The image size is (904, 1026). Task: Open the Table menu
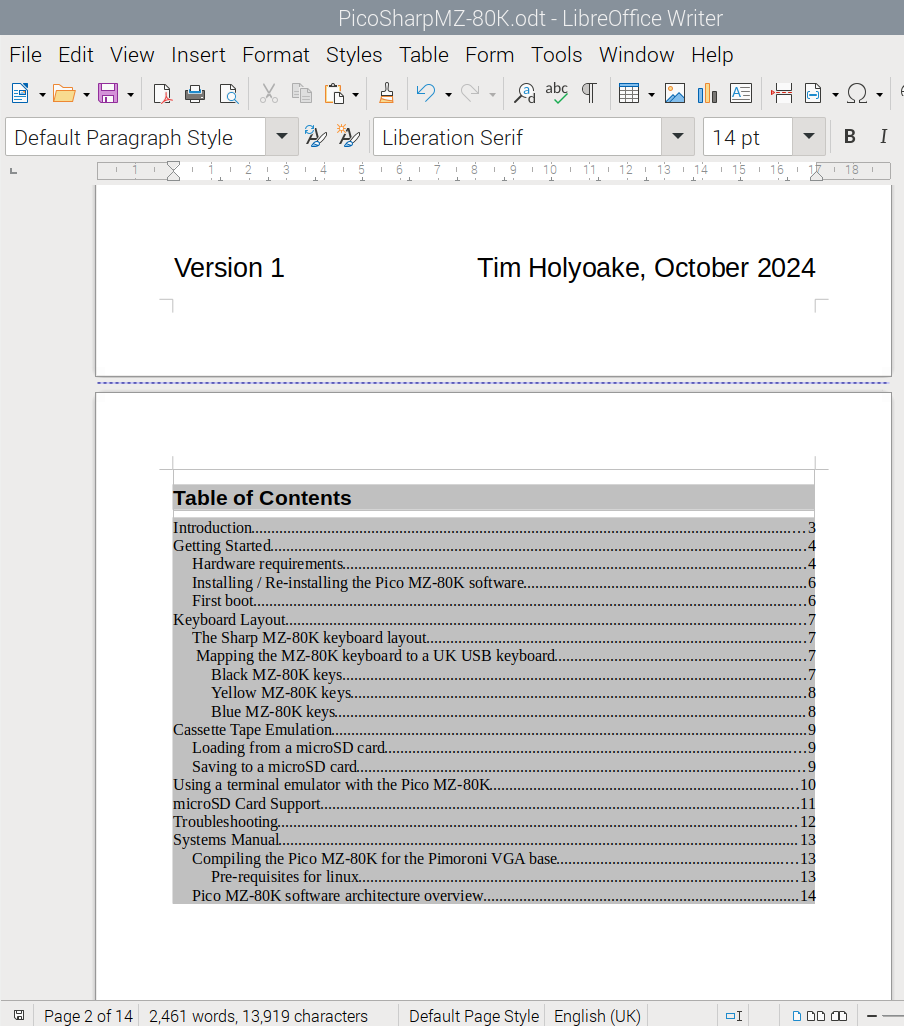point(424,55)
